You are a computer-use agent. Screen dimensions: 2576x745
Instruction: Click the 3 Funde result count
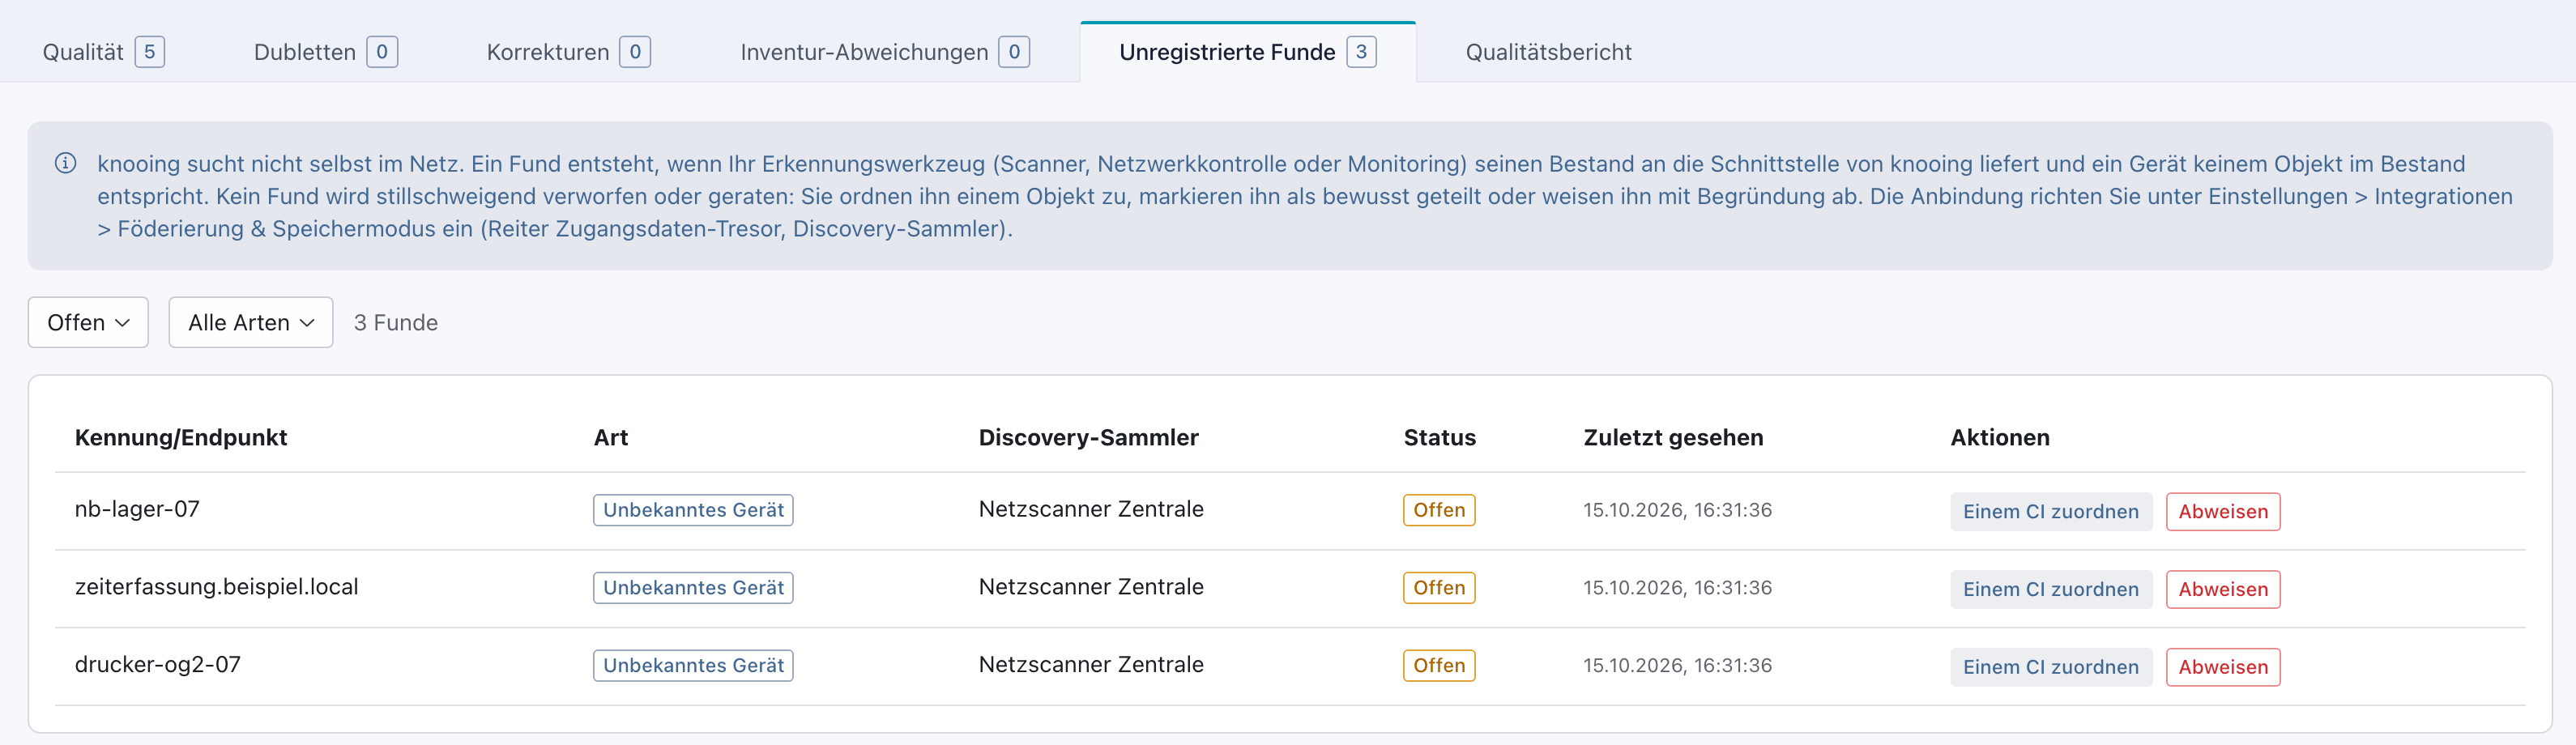coord(396,323)
